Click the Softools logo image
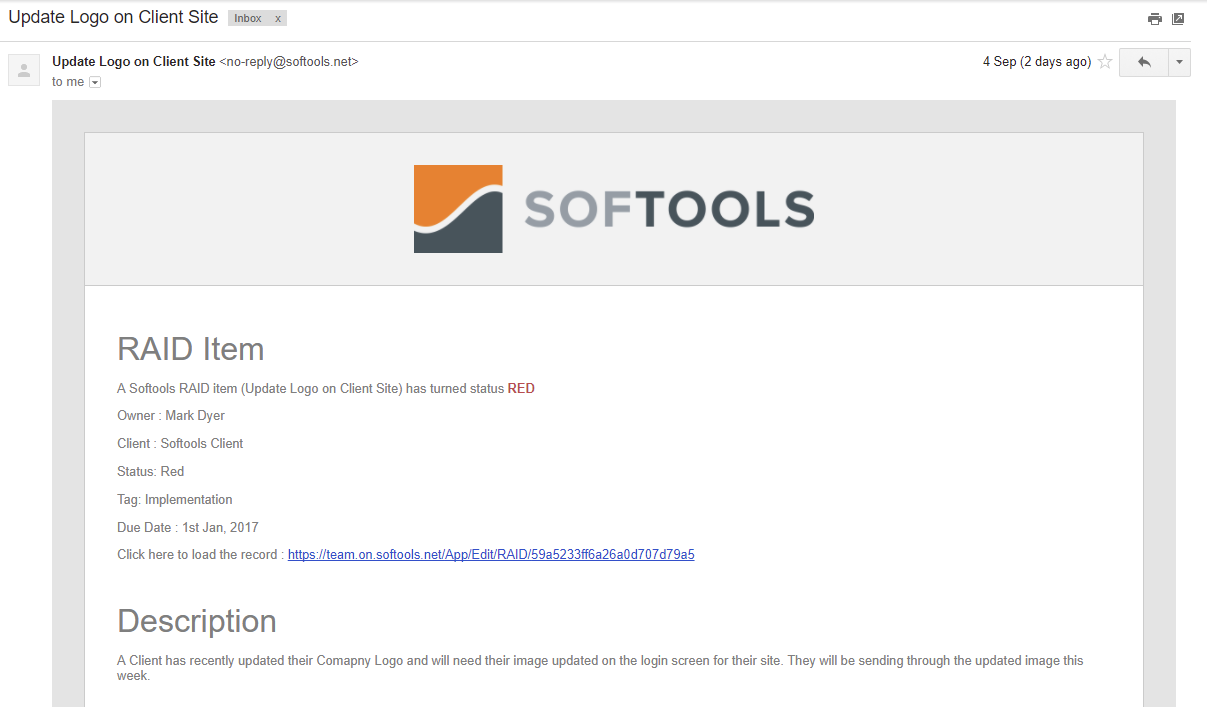The image size is (1207, 707). click(x=614, y=209)
